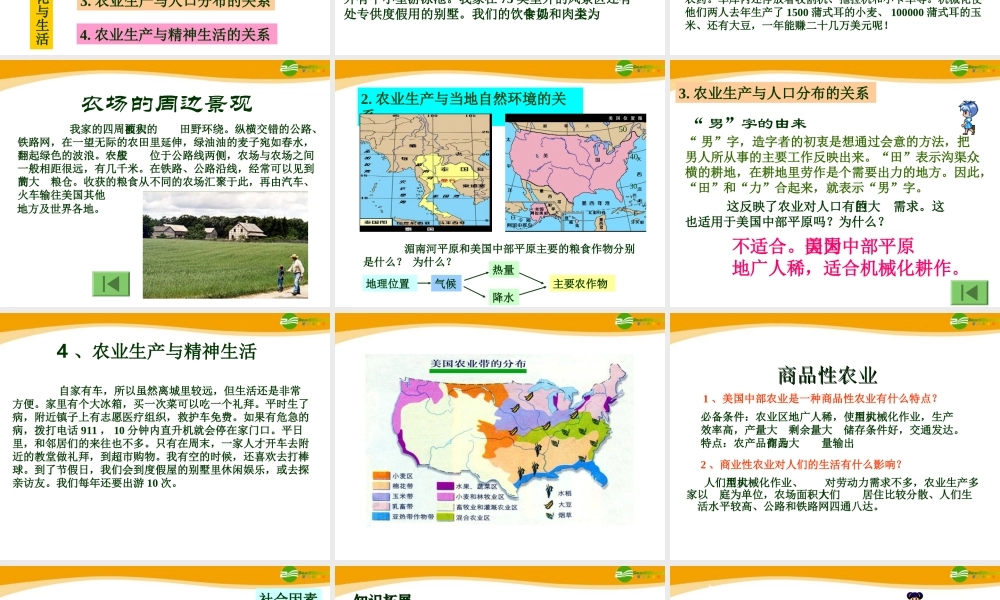Image resolution: width=1000 pixels, height=600 pixels.
Task: Select the 美国农业带的分布 colored map
Action: pyautogui.click(x=499, y=440)
